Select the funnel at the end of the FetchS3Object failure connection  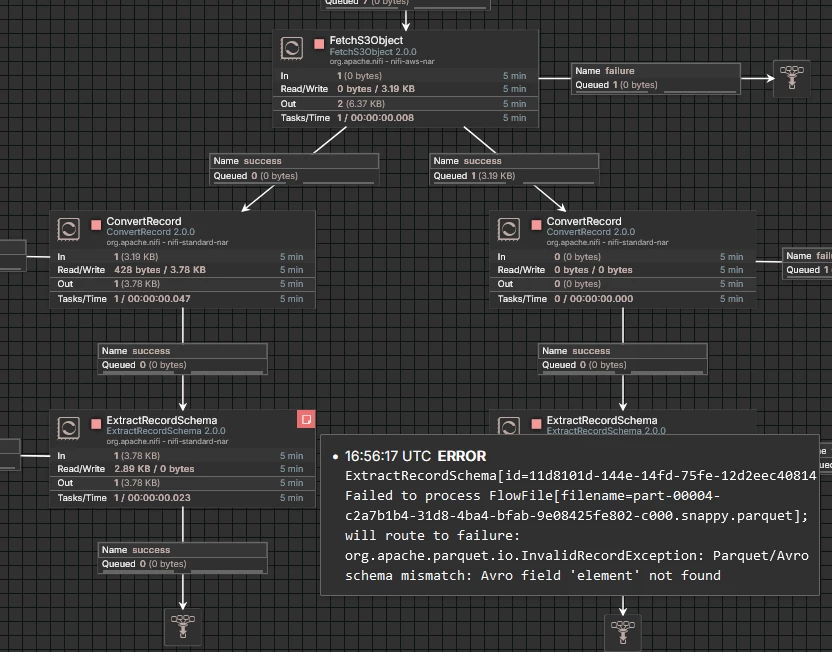[x=792, y=78]
